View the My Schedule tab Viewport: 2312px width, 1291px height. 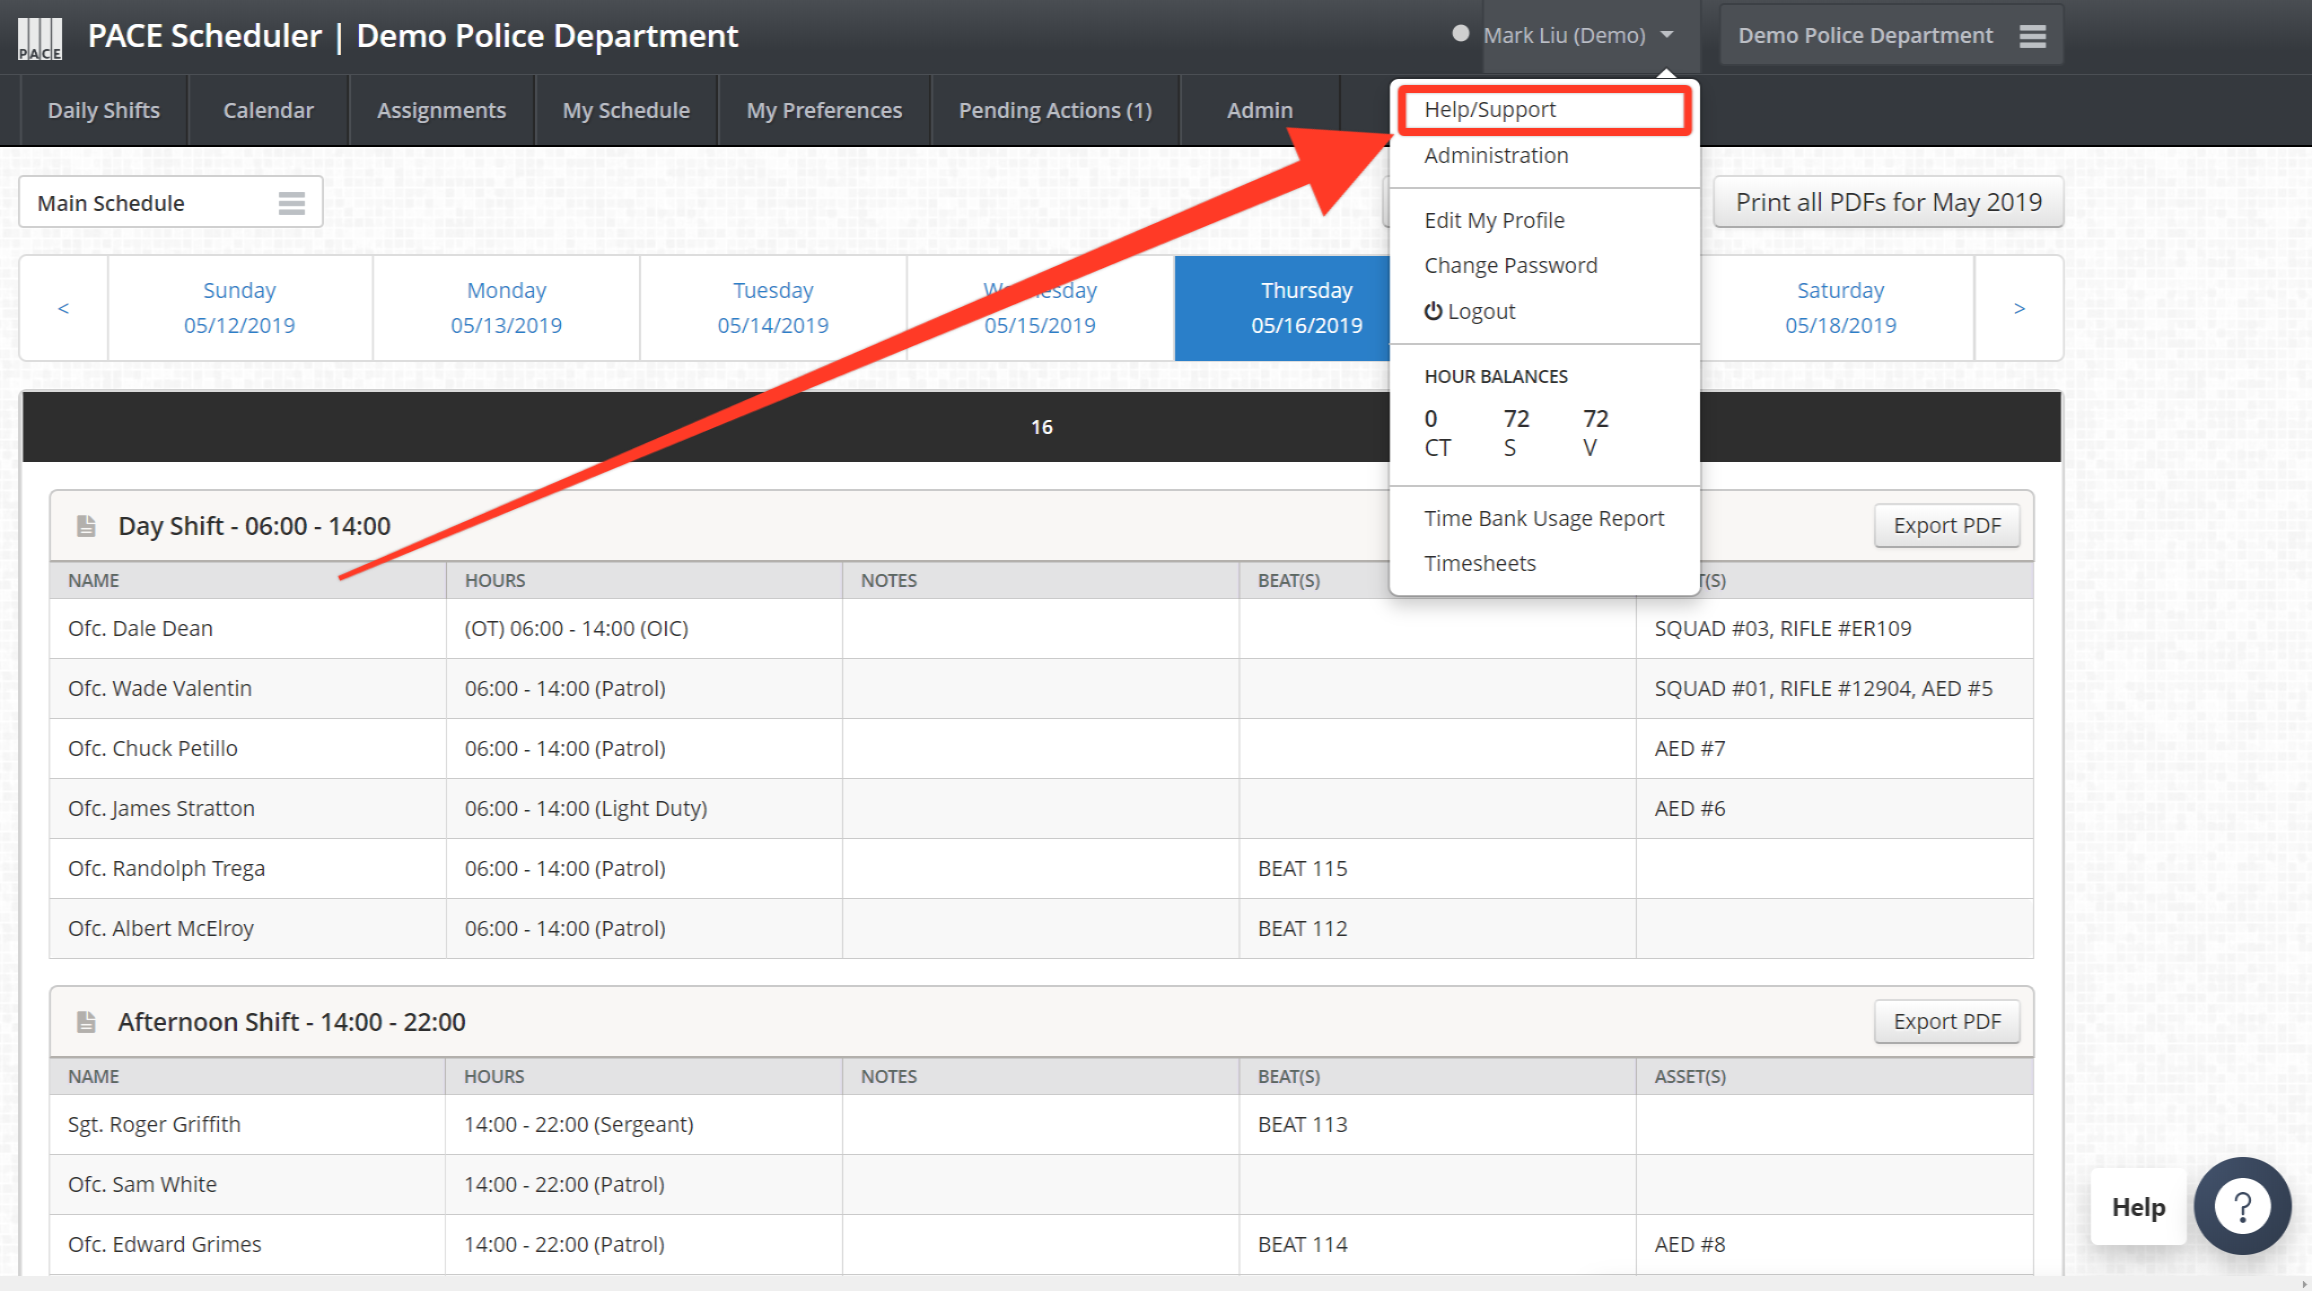[626, 110]
